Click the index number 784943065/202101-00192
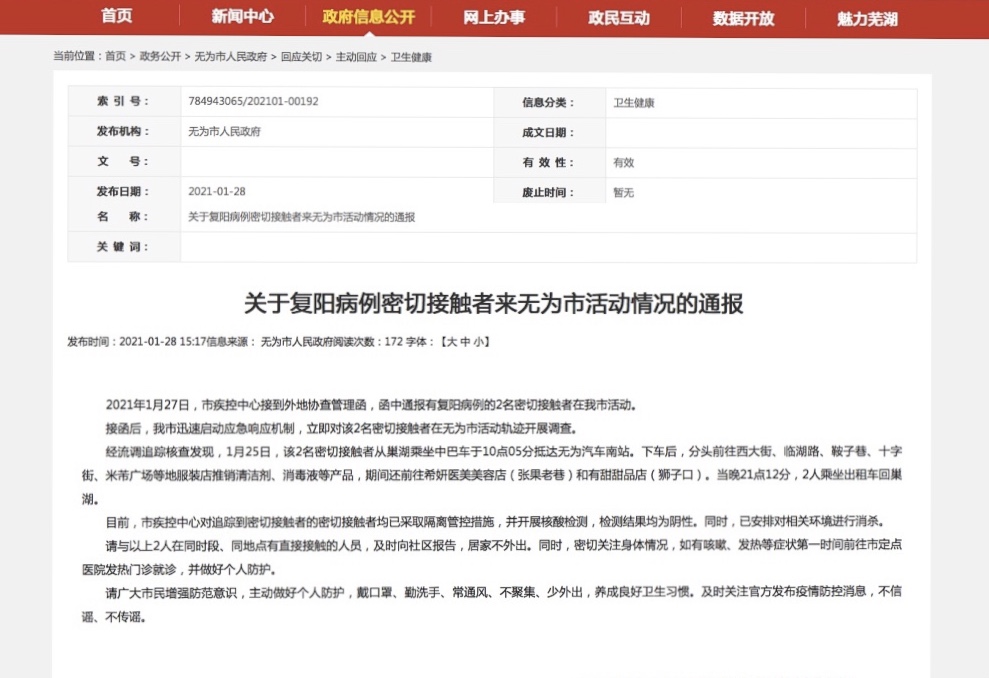 (x=253, y=102)
